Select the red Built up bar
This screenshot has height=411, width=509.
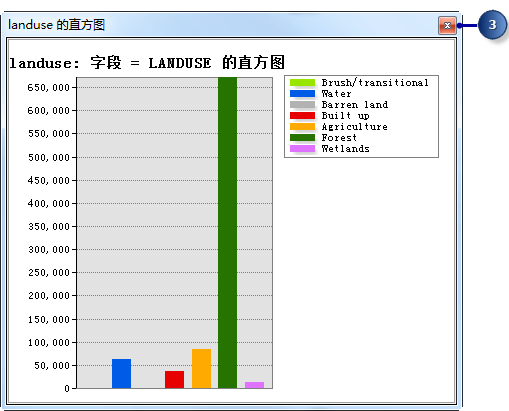coord(174,379)
